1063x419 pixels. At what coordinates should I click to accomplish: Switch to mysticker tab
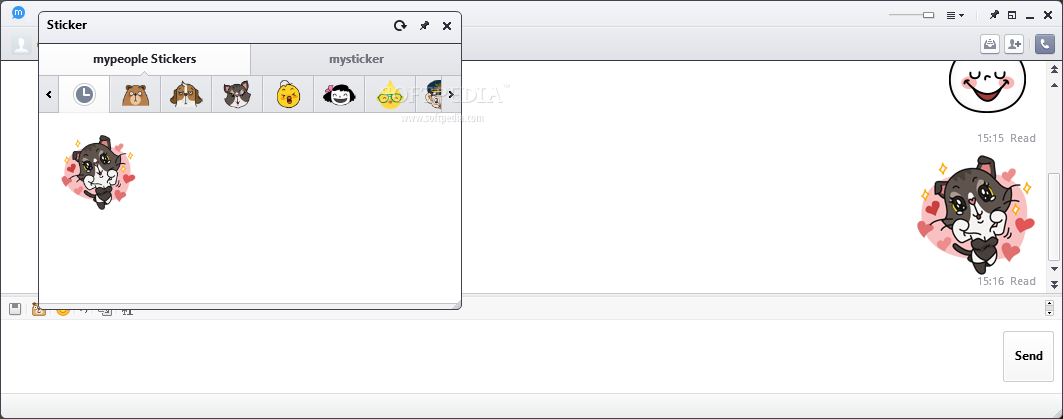tap(357, 59)
